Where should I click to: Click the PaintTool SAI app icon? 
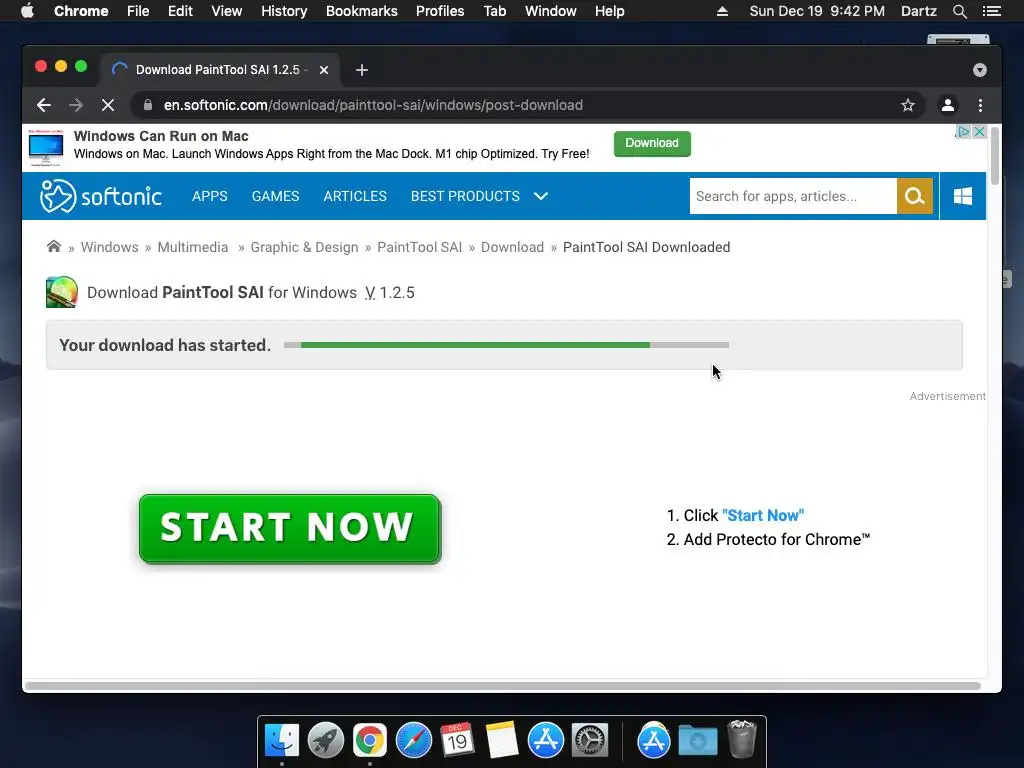pos(62,292)
